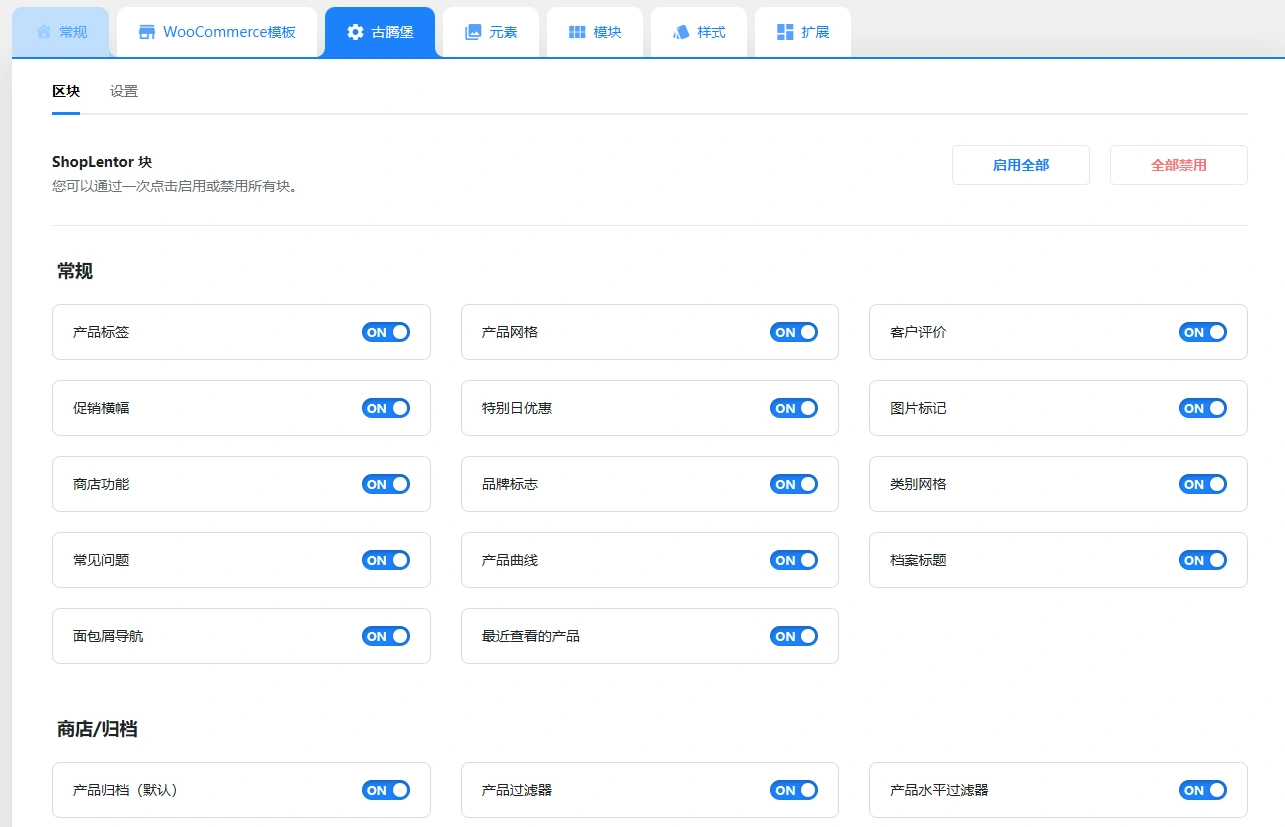The image size is (1285, 827).
Task: Select the 古腾堡 gear icon
Action: pos(355,31)
